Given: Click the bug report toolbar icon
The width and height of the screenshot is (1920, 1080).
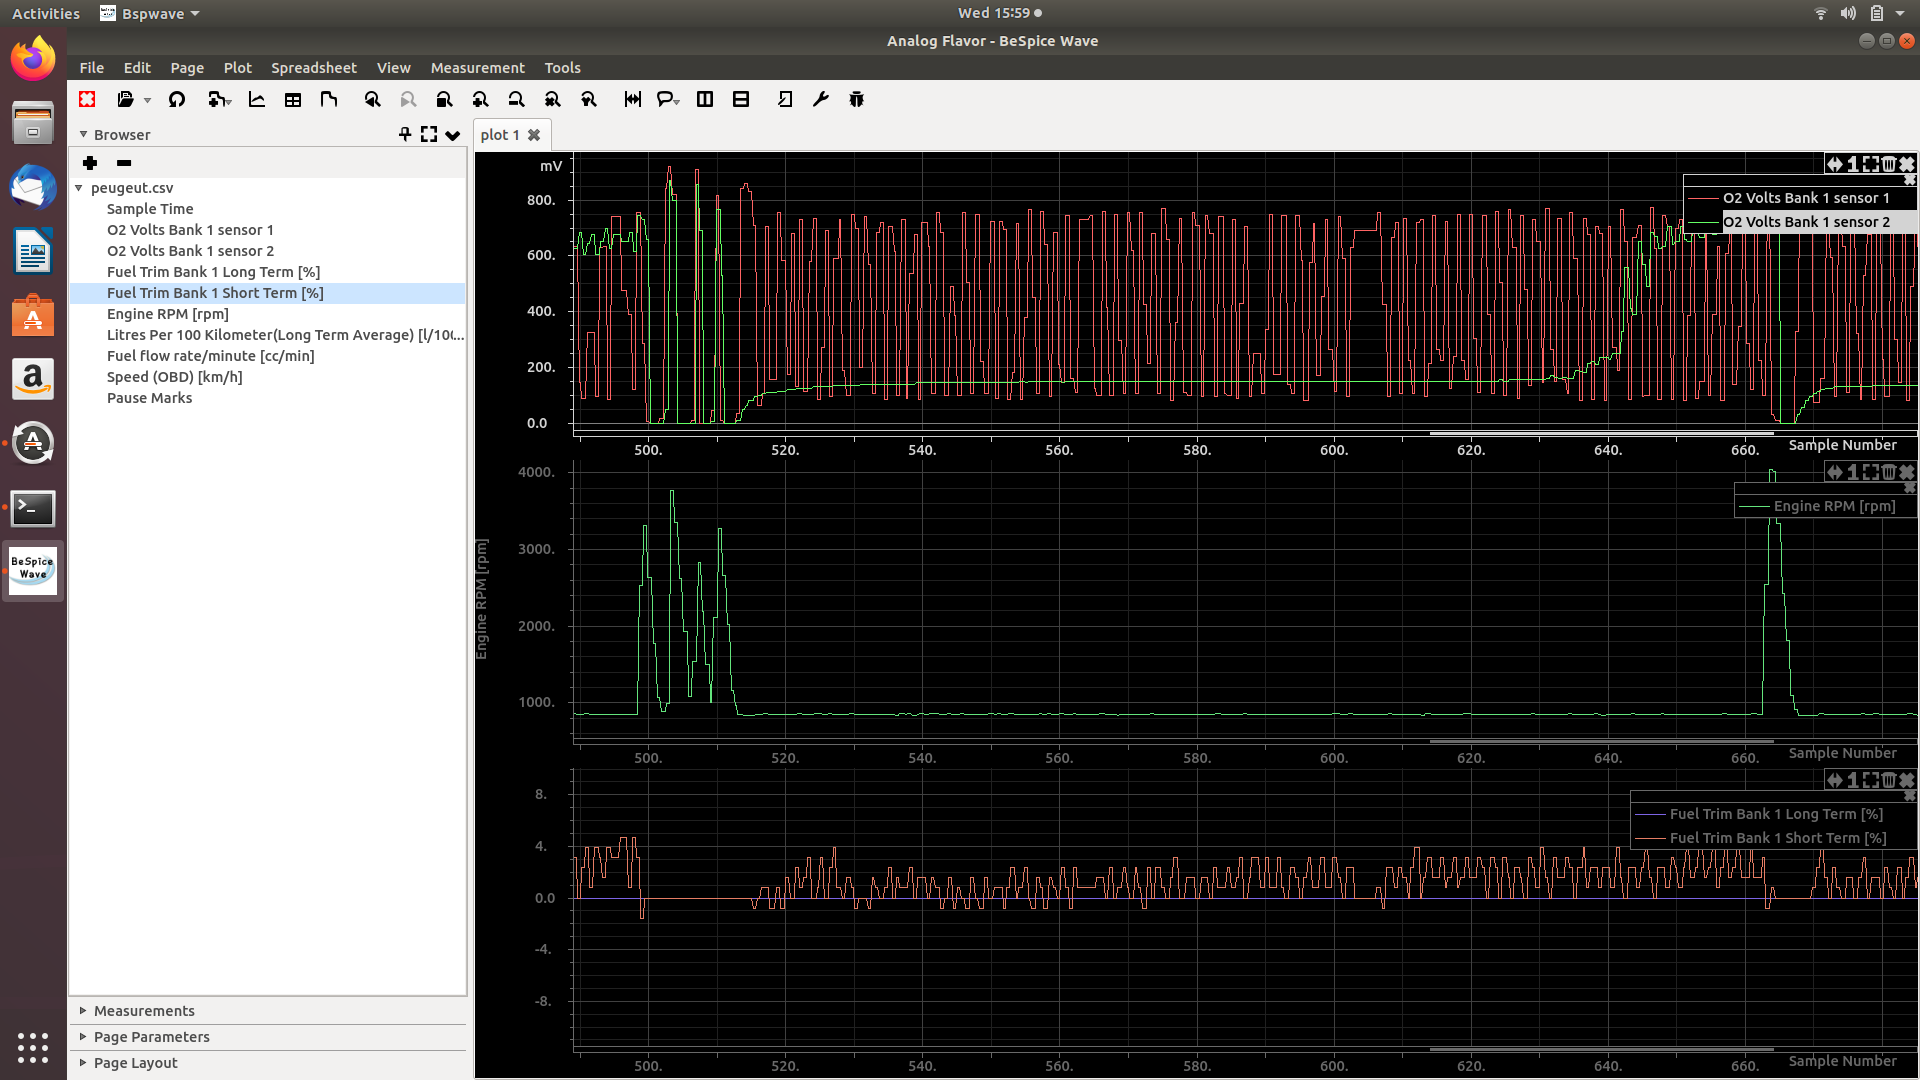Looking at the screenshot, I should click(857, 99).
